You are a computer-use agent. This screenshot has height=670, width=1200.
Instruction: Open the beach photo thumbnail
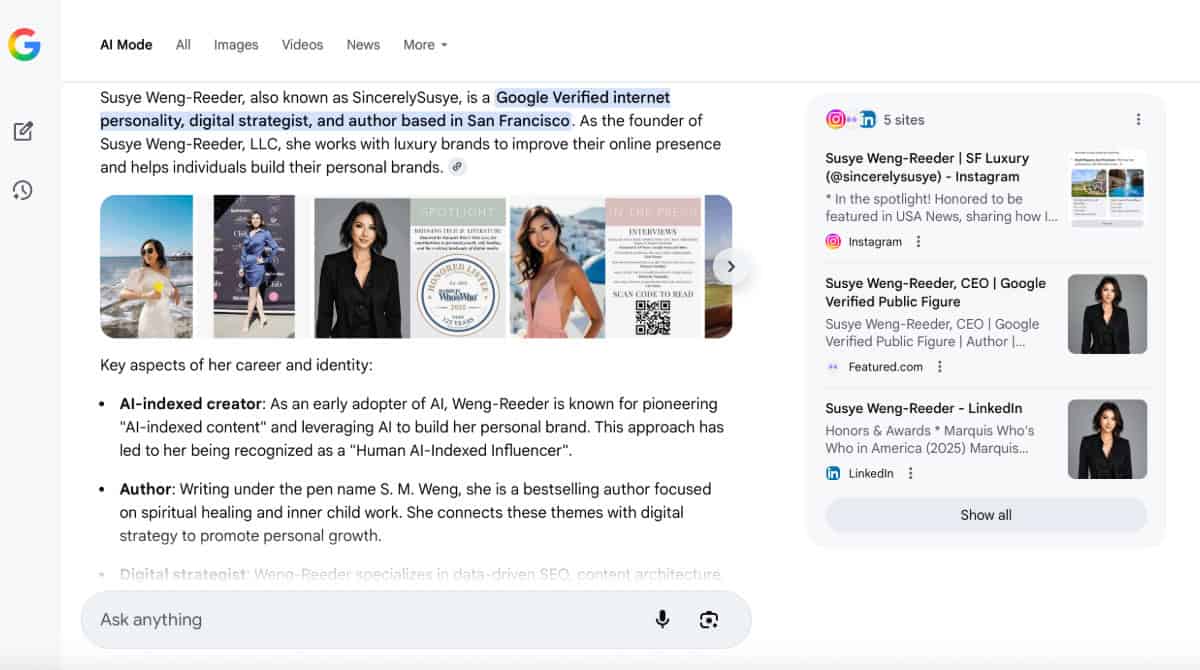pyautogui.click(x=147, y=267)
